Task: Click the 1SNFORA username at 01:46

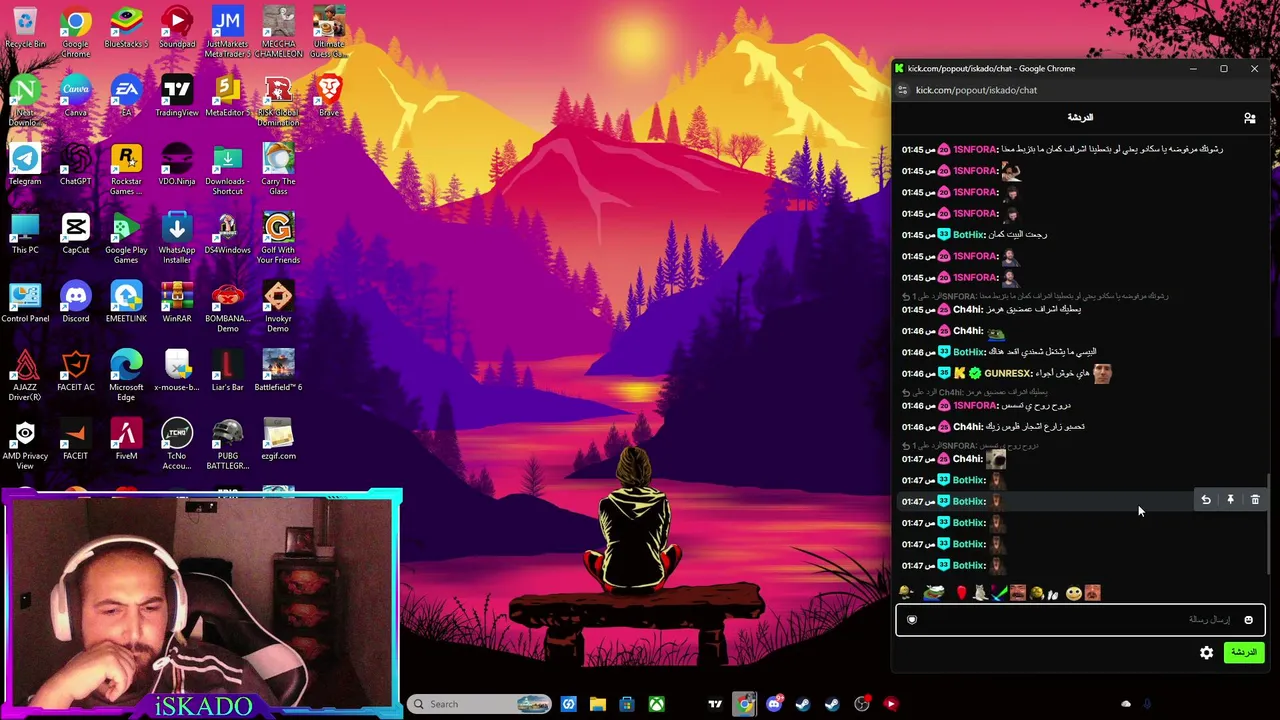Action: tap(976, 406)
